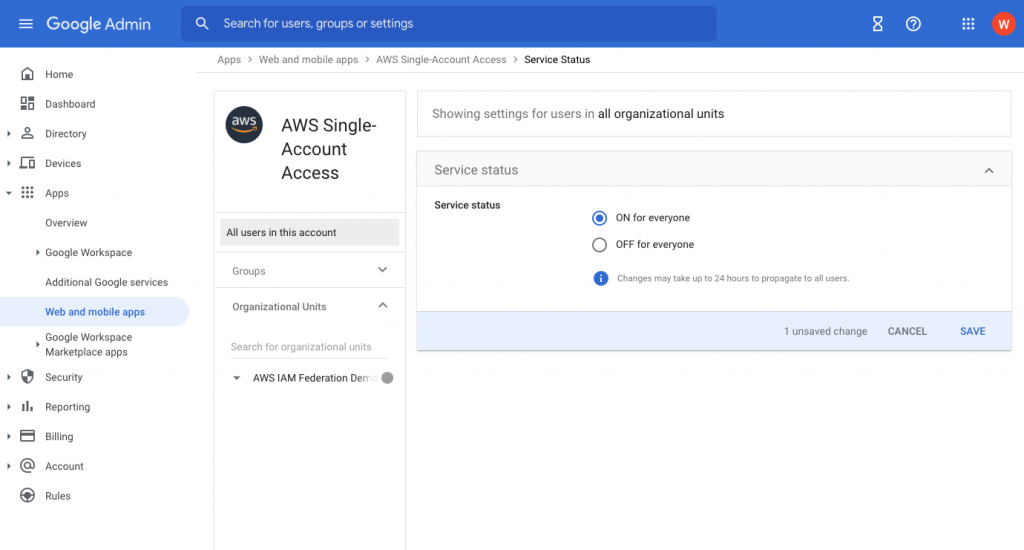Viewport: 1024px width, 550px height.
Task: Click the Dashboard tiles icon
Action: tap(27, 103)
